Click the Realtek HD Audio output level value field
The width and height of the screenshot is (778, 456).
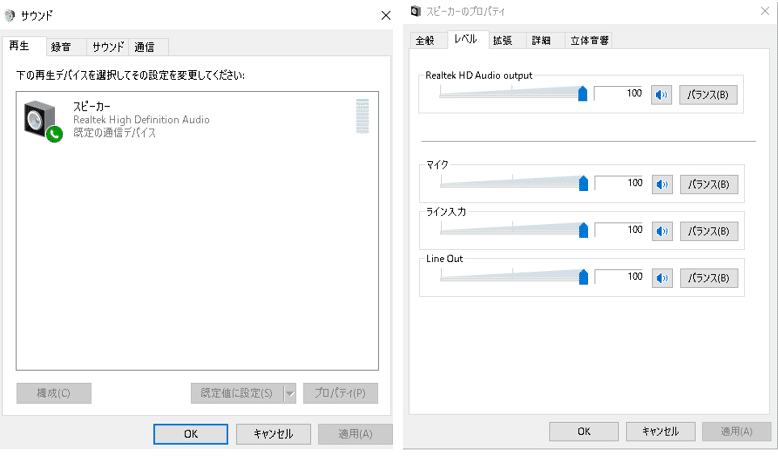(619, 93)
